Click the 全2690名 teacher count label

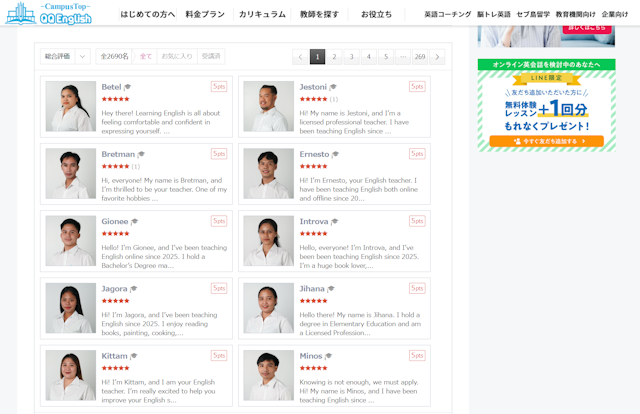point(114,56)
